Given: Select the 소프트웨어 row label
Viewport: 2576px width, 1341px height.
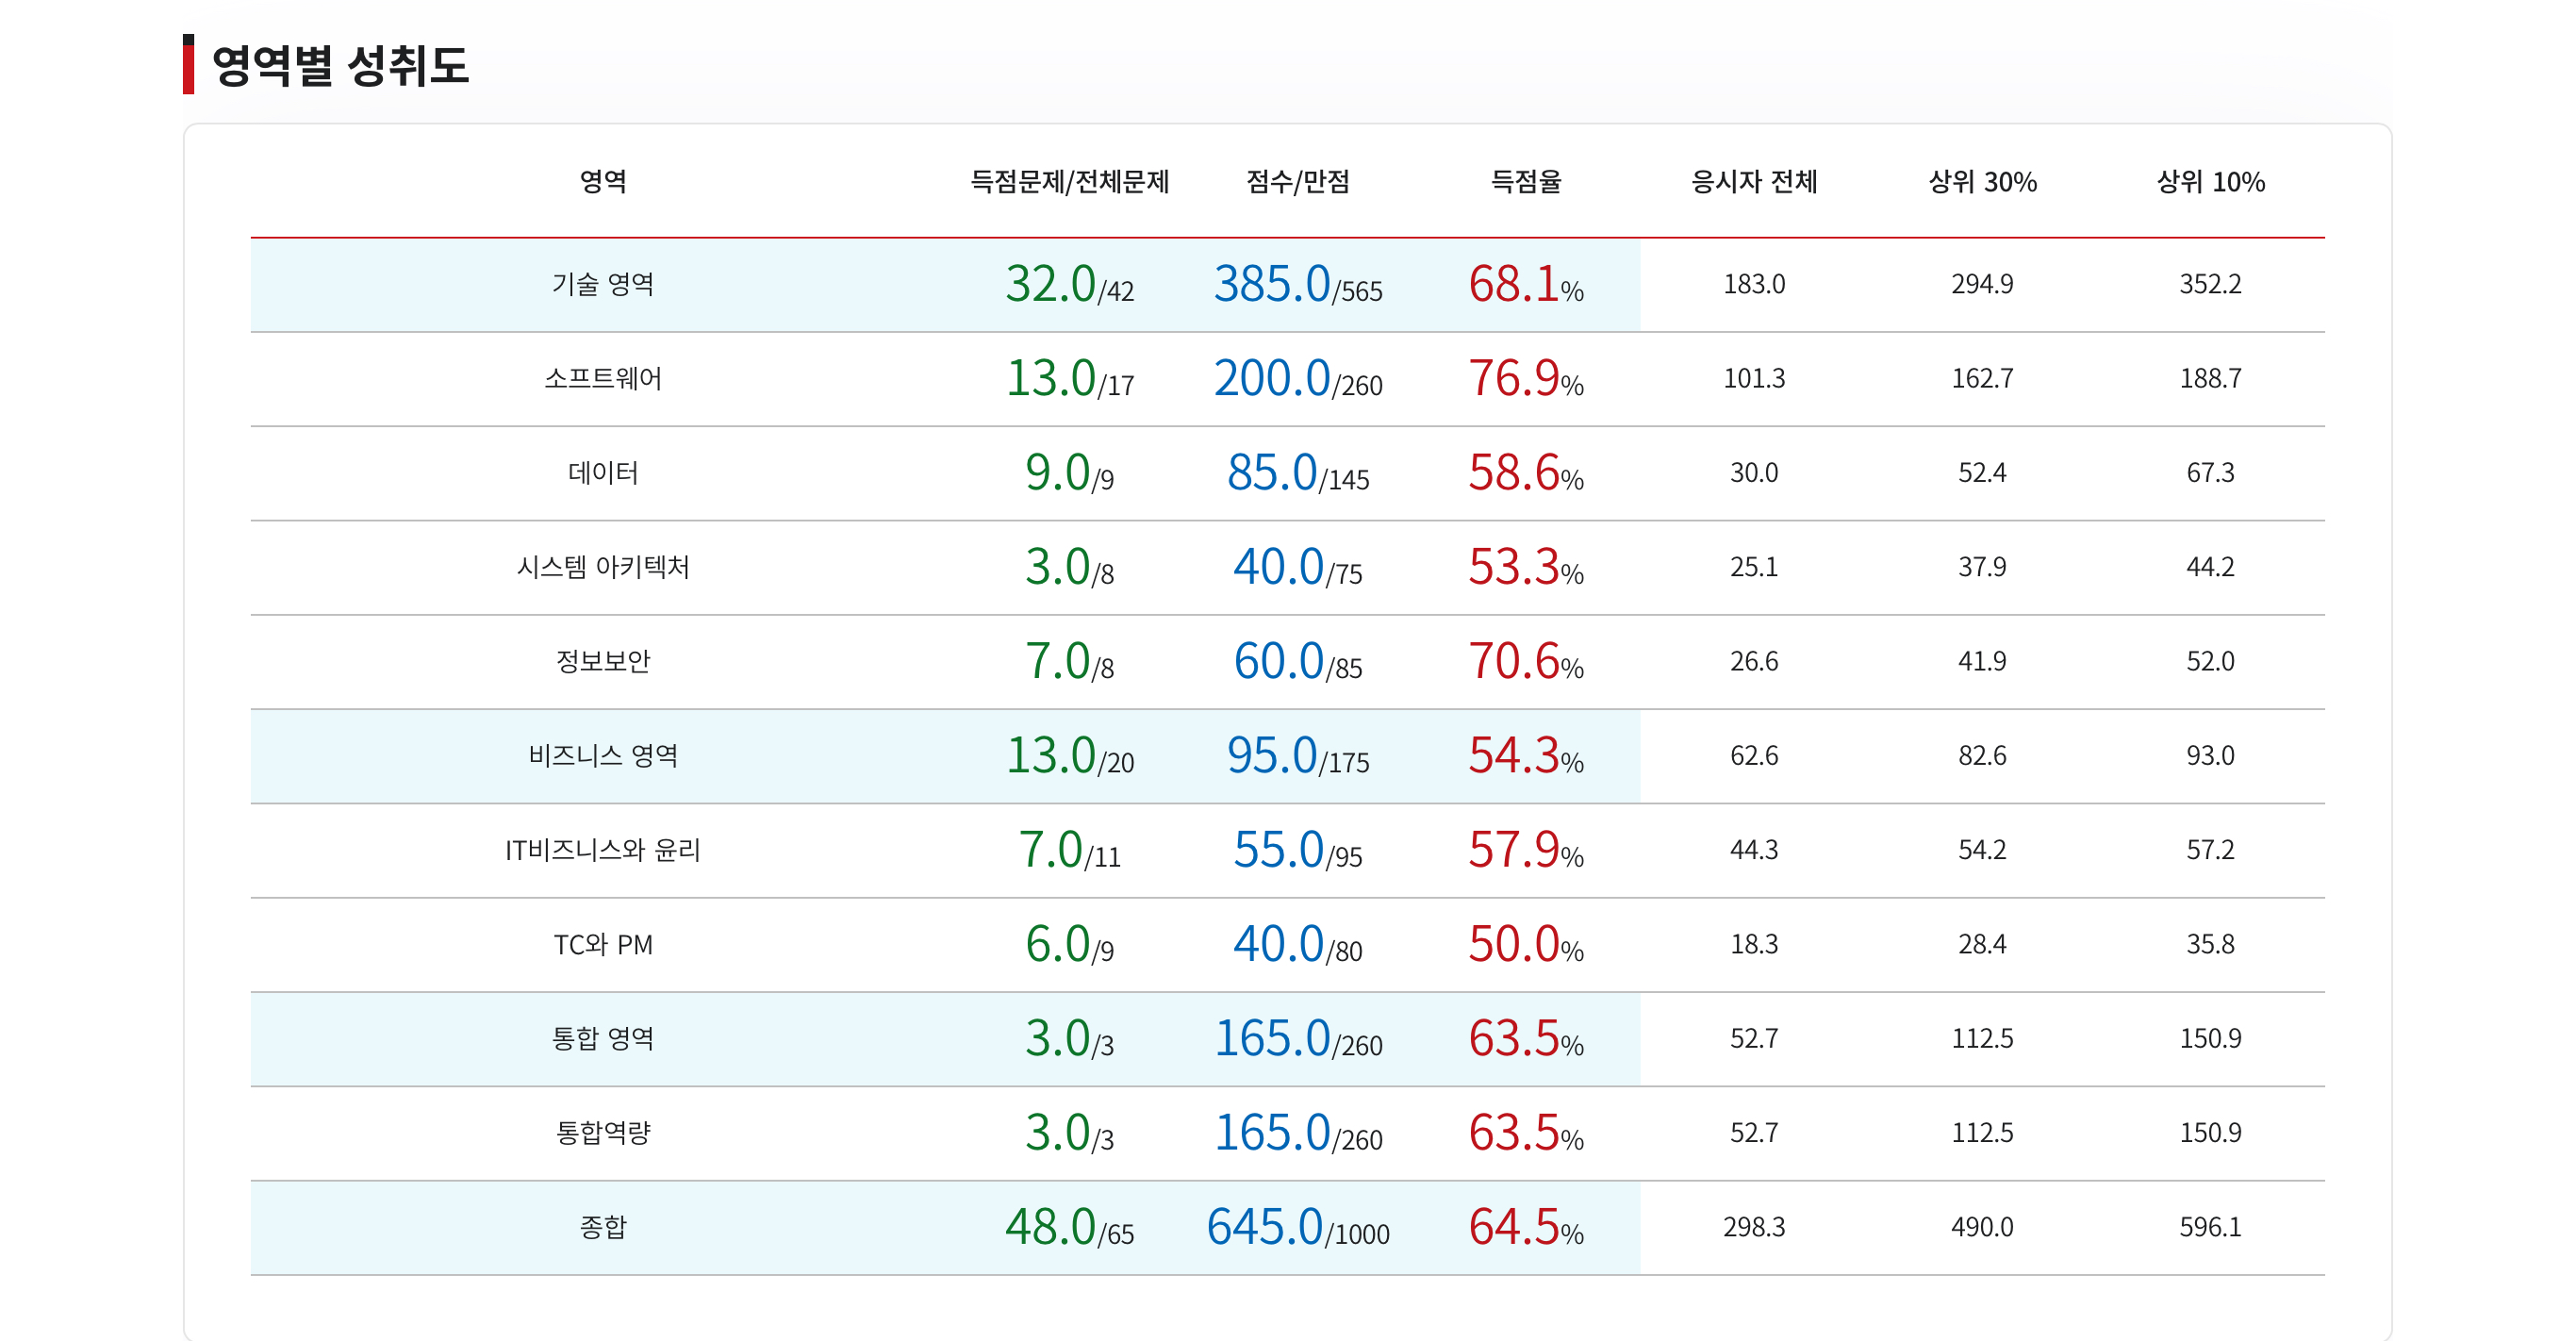Looking at the screenshot, I should (x=603, y=379).
